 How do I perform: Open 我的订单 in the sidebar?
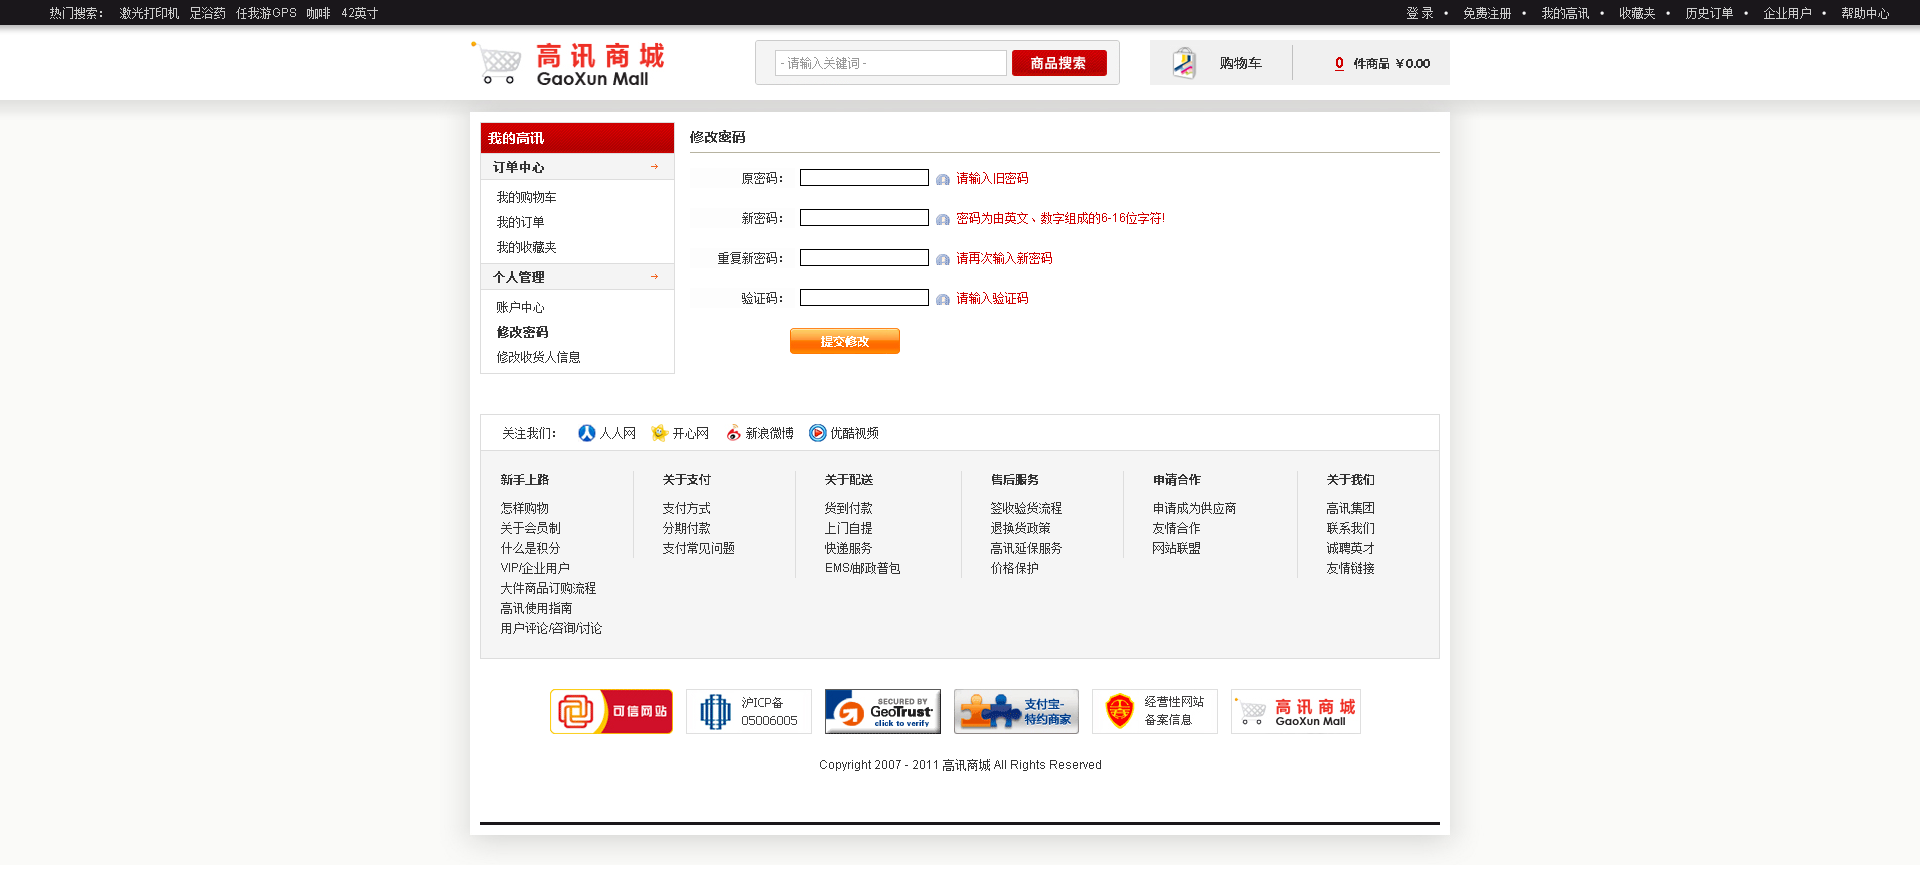[520, 222]
